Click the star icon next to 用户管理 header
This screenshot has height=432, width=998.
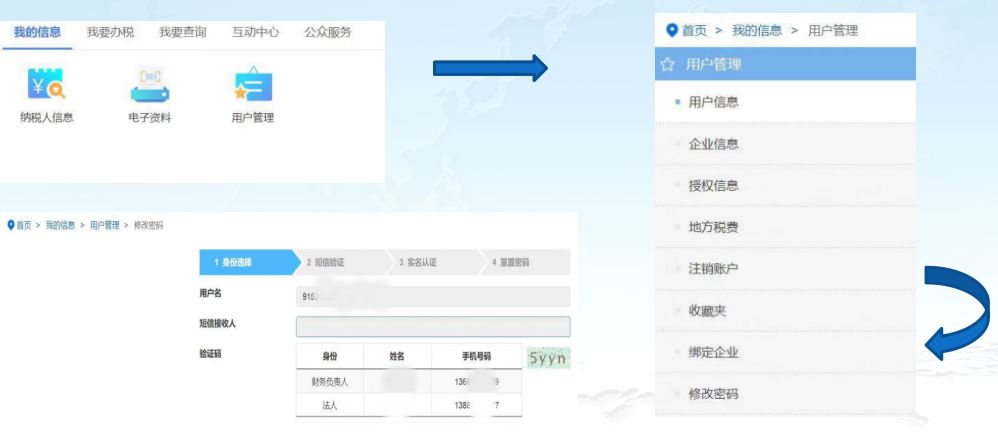(668, 64)
